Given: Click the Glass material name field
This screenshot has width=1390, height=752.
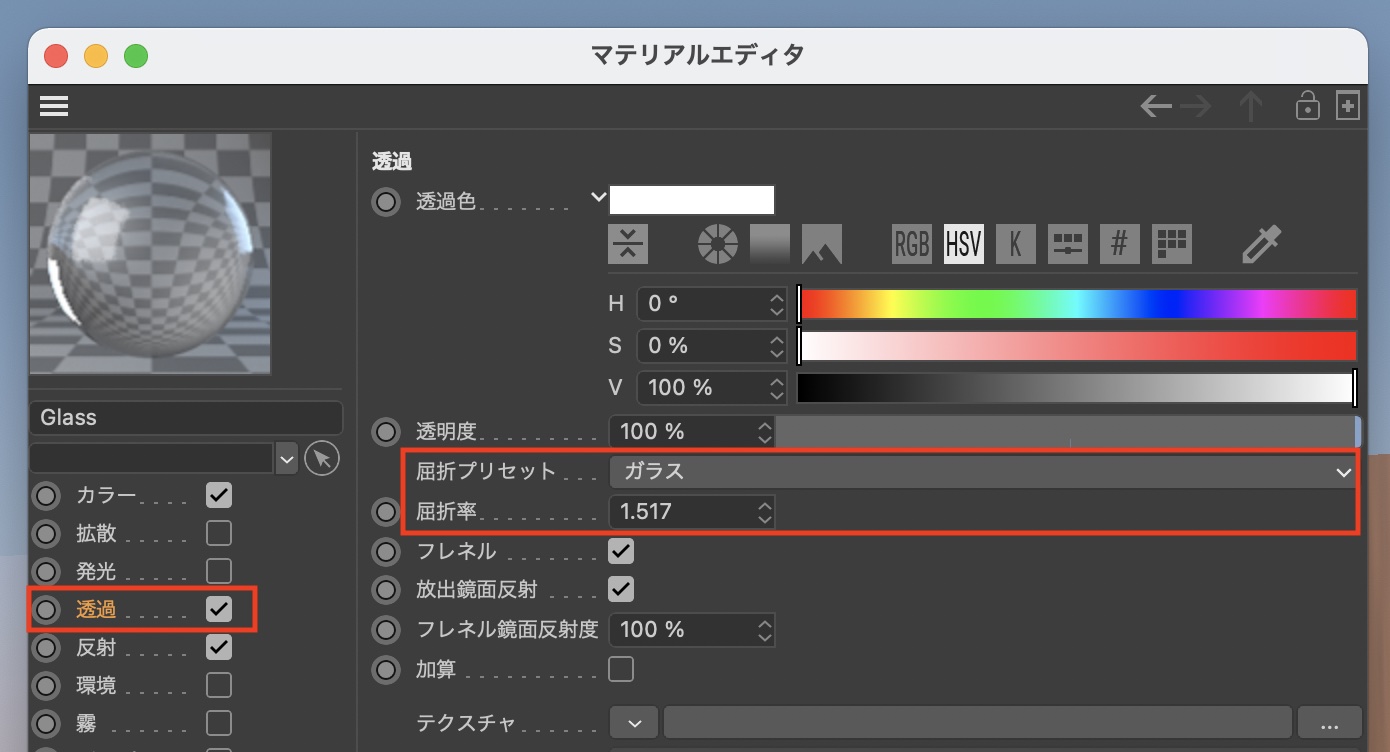Looking at the screenshot, I should point(186,418).
